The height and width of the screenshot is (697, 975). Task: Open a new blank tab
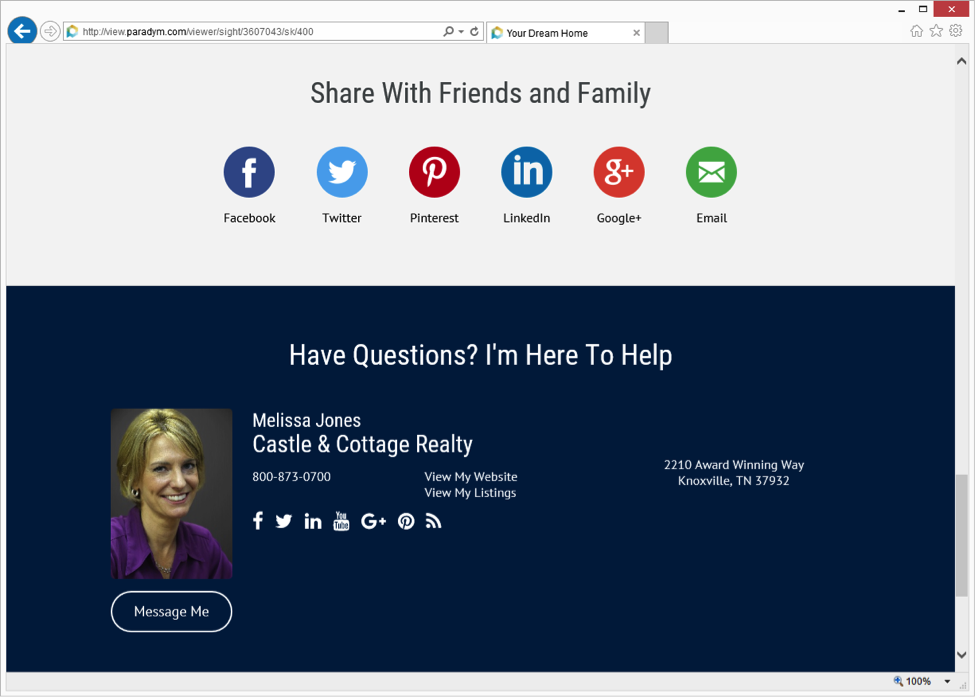657,33
